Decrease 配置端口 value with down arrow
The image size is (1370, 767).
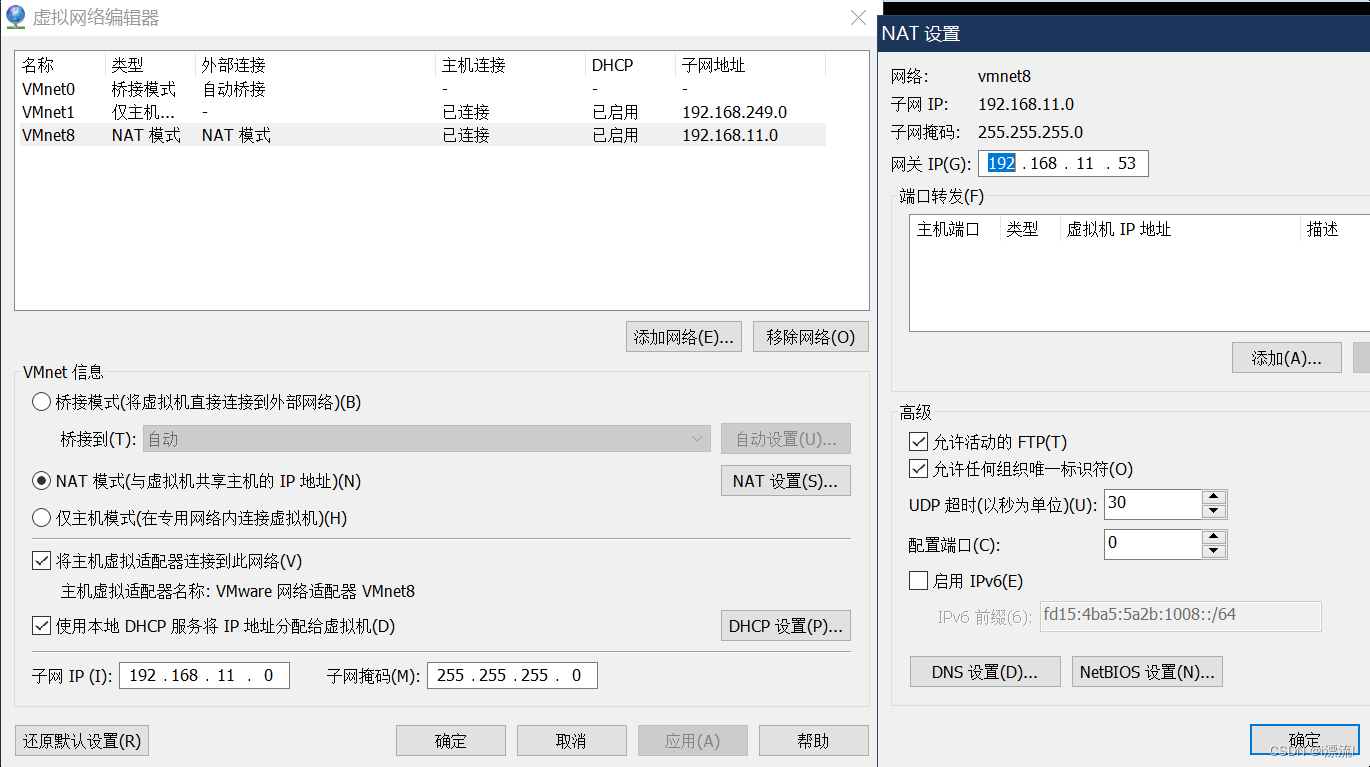point(1214,551)
